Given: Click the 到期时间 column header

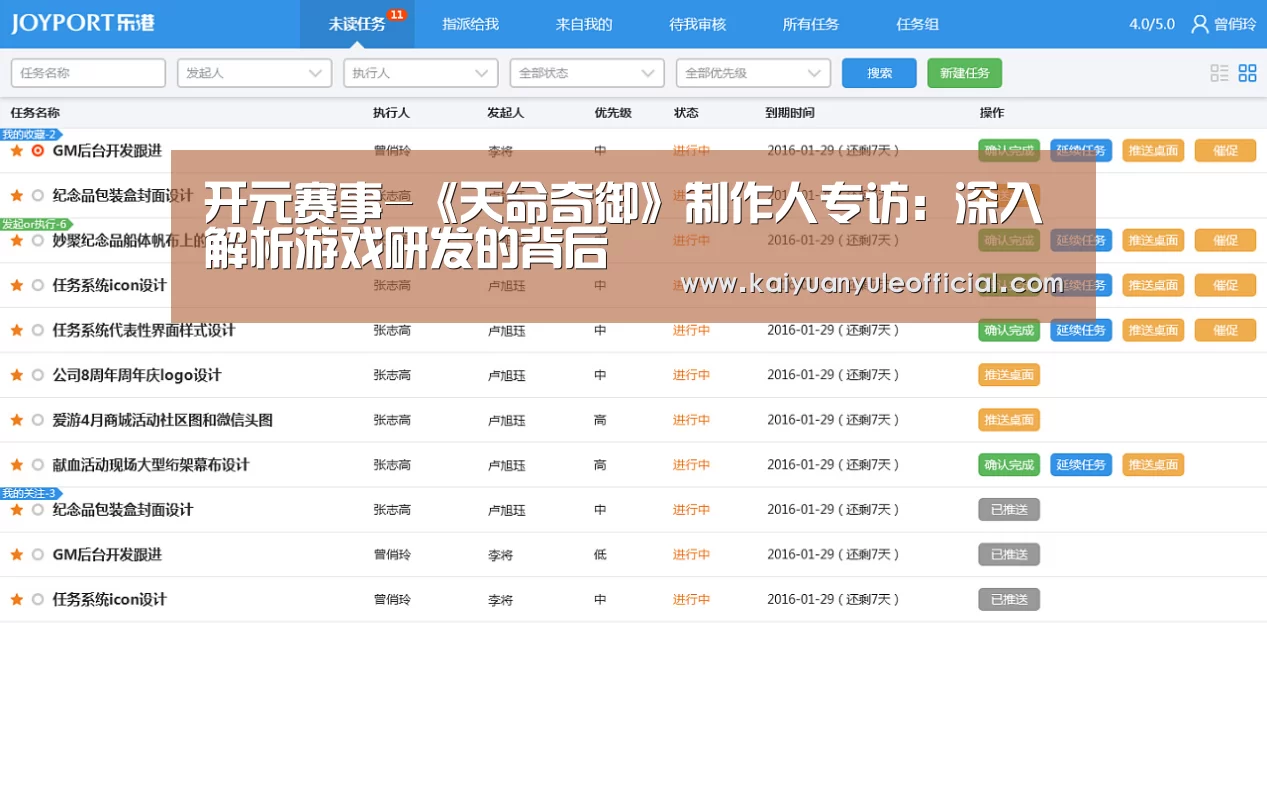Looking at the screenshot, I should click(x=790, y=113).
